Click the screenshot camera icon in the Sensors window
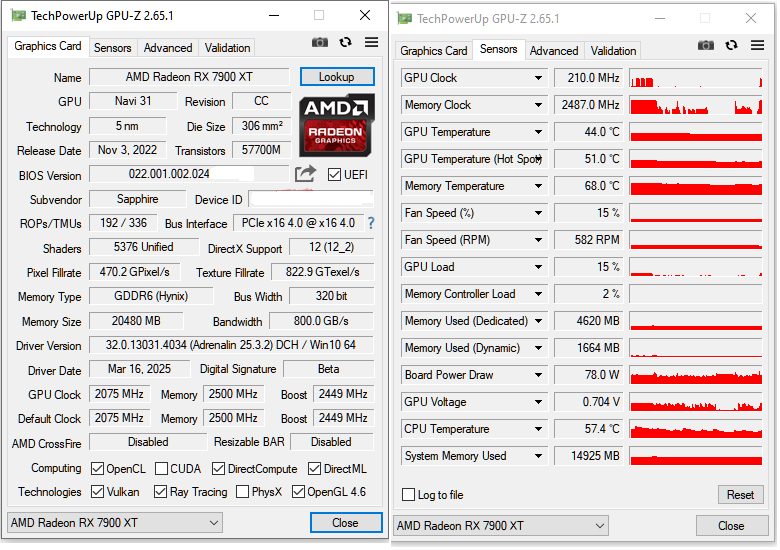 (x=706, y=46)
